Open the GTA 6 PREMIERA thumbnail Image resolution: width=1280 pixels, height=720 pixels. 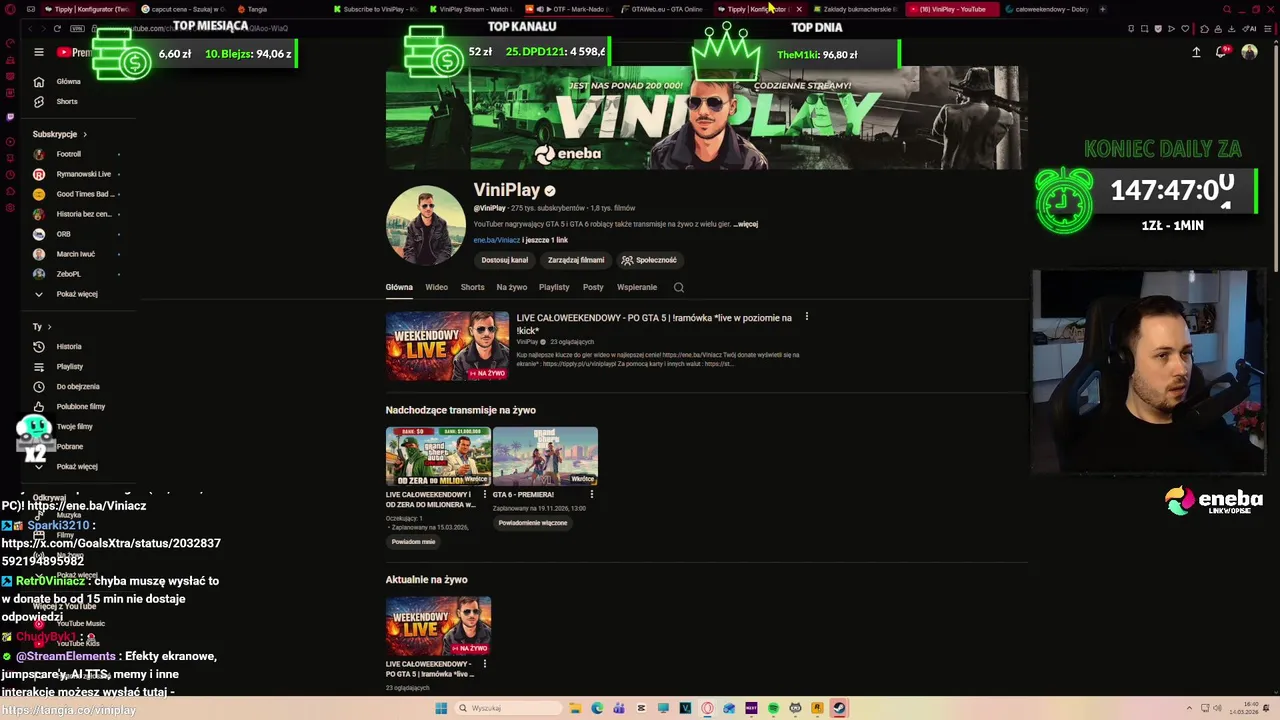(545, 457)
